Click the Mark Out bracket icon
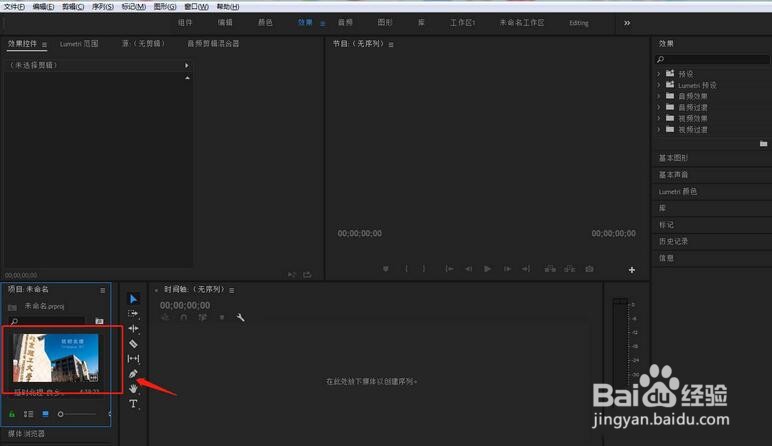 click(x=423, y=269)
